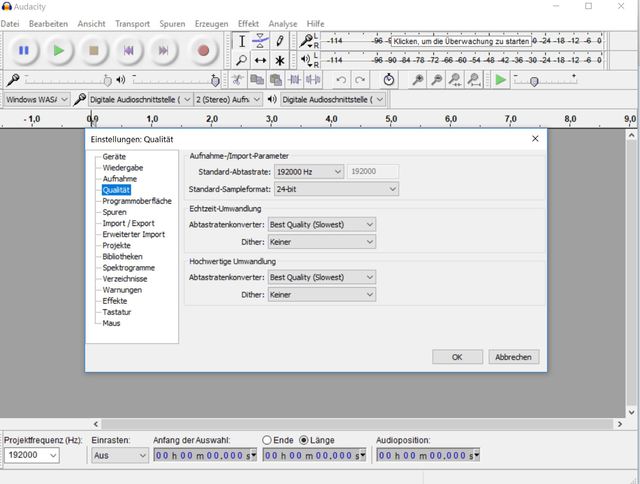Image resolution: width=640 pixels, height=484 pixels.
Task: Open Einrasten Aus dropdown
Action: point(120,455)
